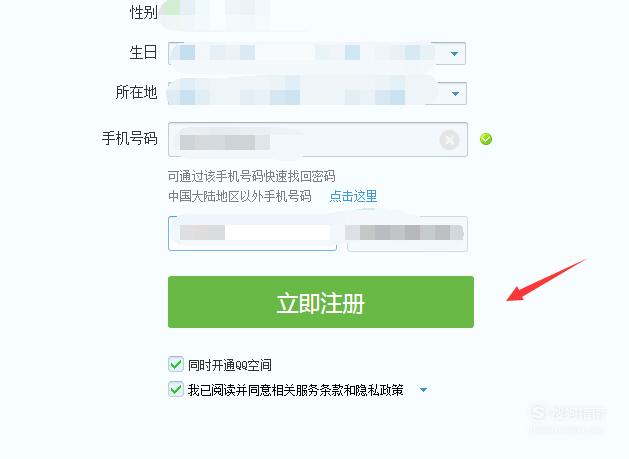This screenshot has width=629, height=459.
Task: Click the 我已阅读并同意相关服务条款和隐私政策 label
Action: pyautogui.click(x=296, y=390)
